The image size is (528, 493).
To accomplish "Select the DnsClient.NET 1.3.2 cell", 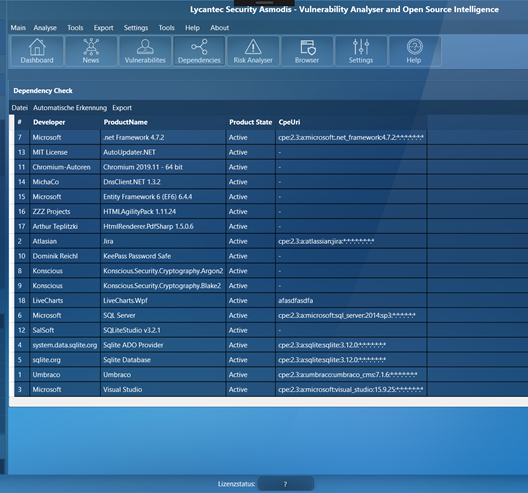I will (163, 182).
